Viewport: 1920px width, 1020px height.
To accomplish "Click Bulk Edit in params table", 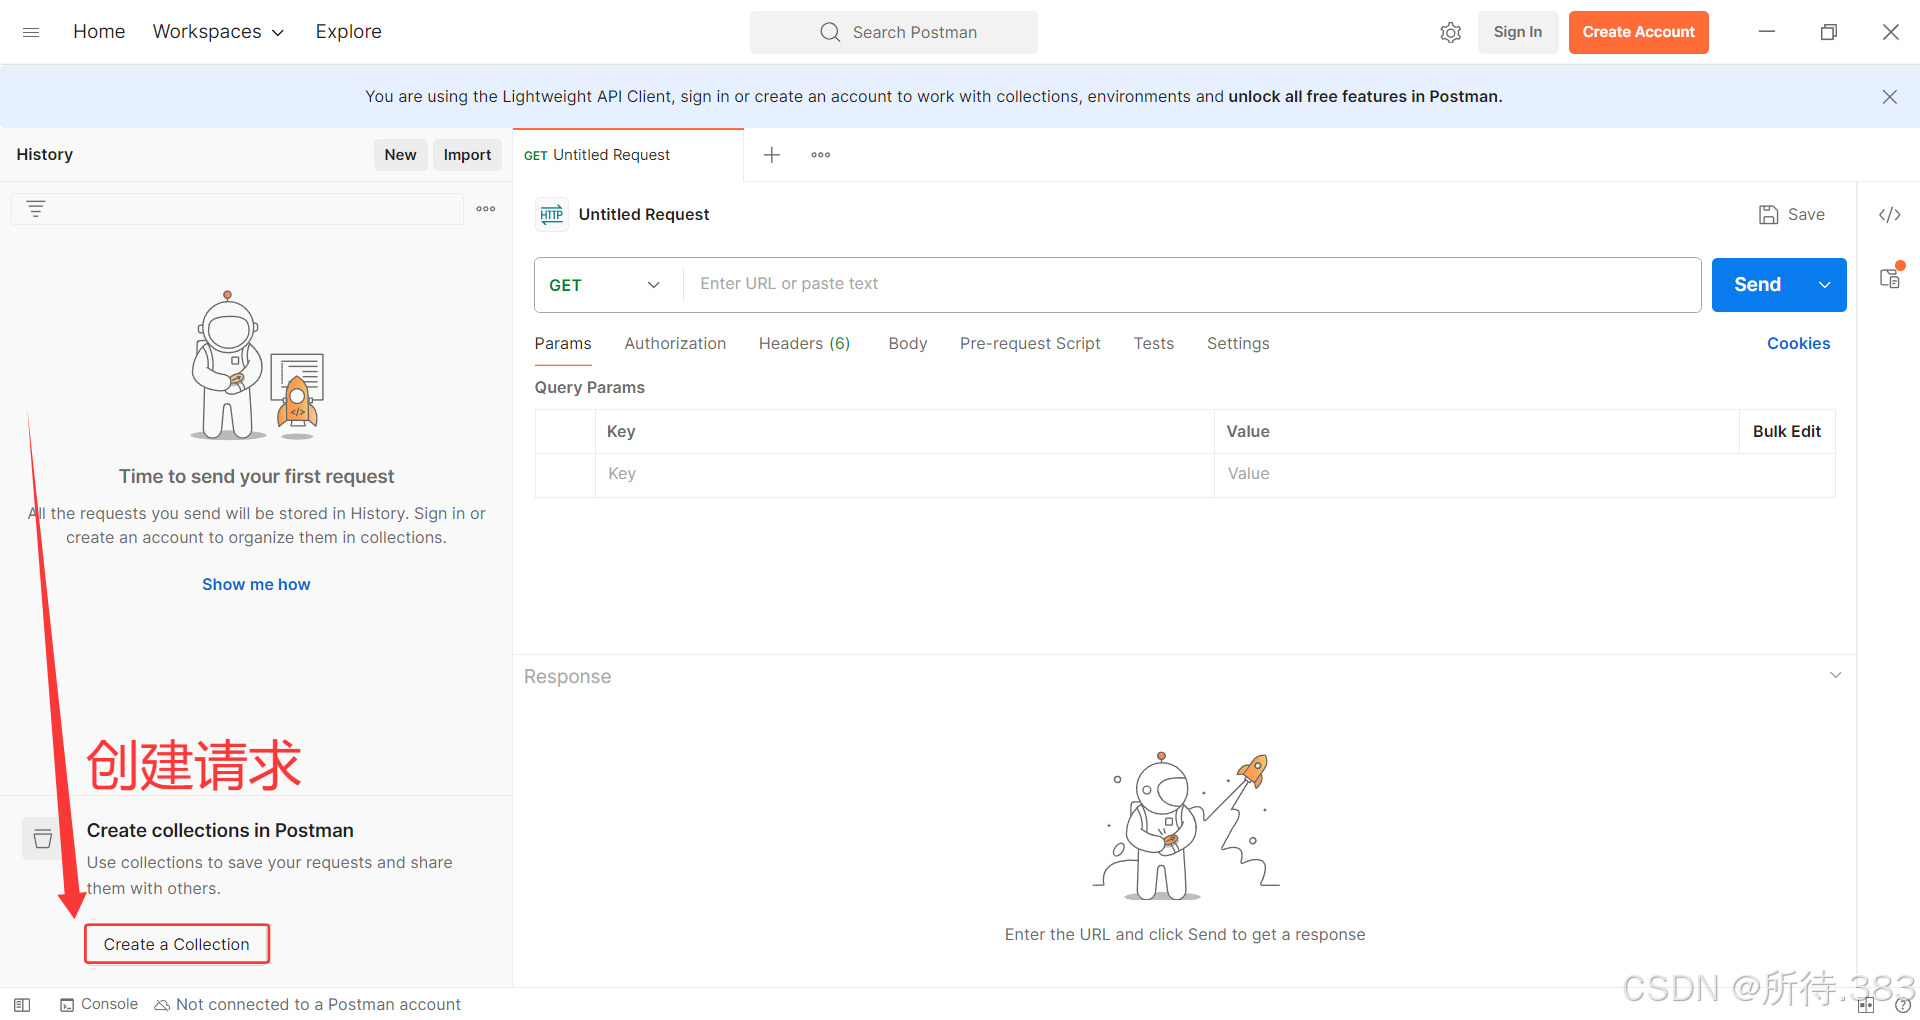I will pos(1786,431).
